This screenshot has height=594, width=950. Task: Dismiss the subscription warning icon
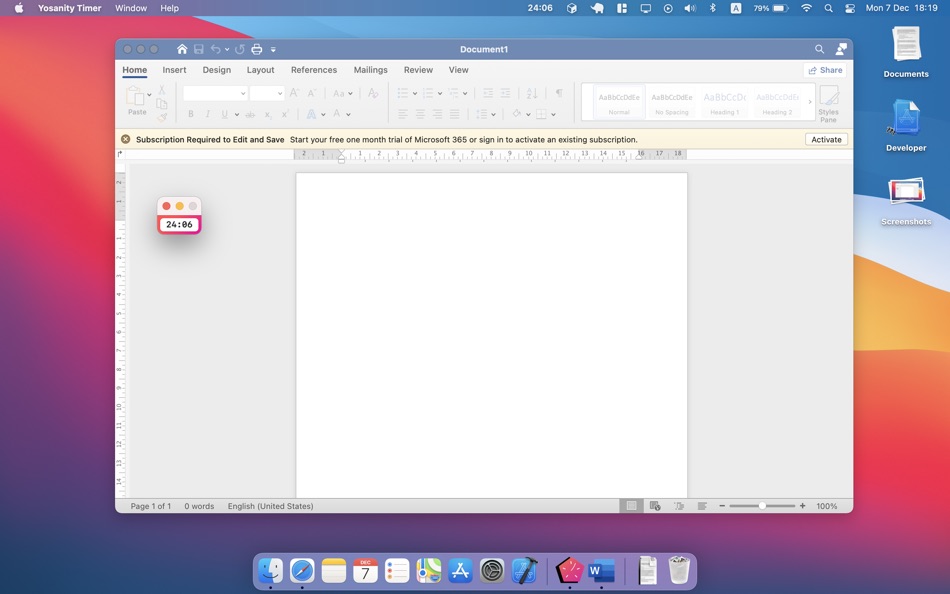[125, 139]
